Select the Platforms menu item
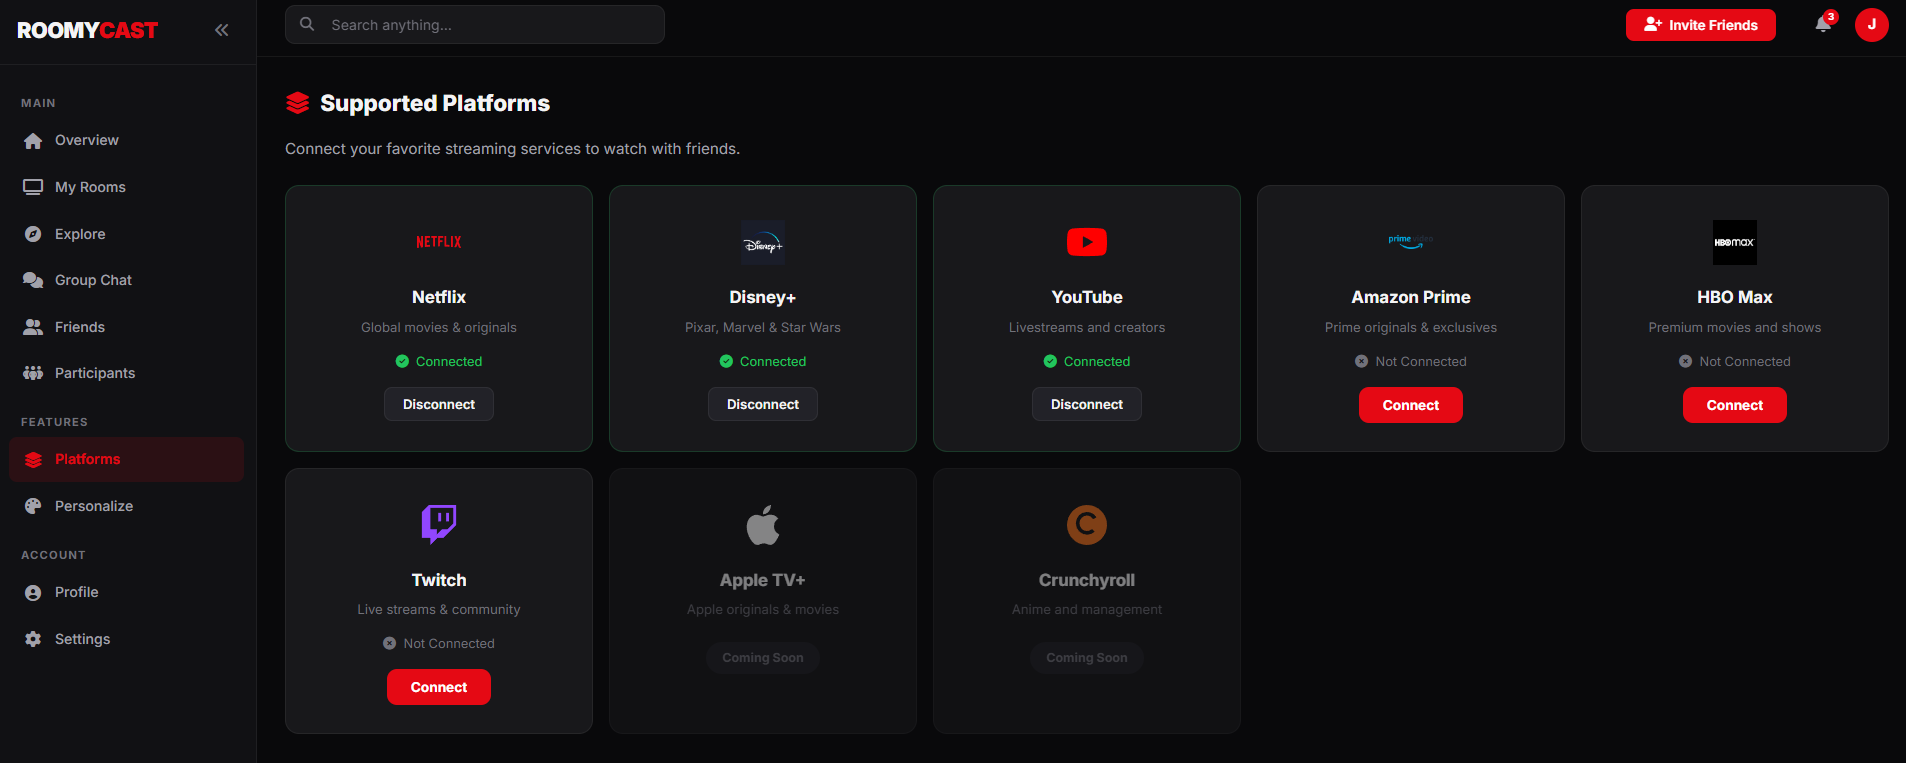 (126, 459)
